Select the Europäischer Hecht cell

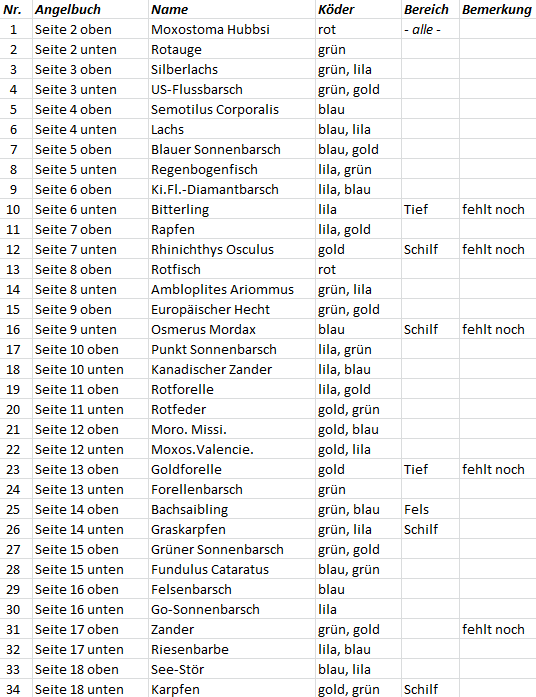232,309
